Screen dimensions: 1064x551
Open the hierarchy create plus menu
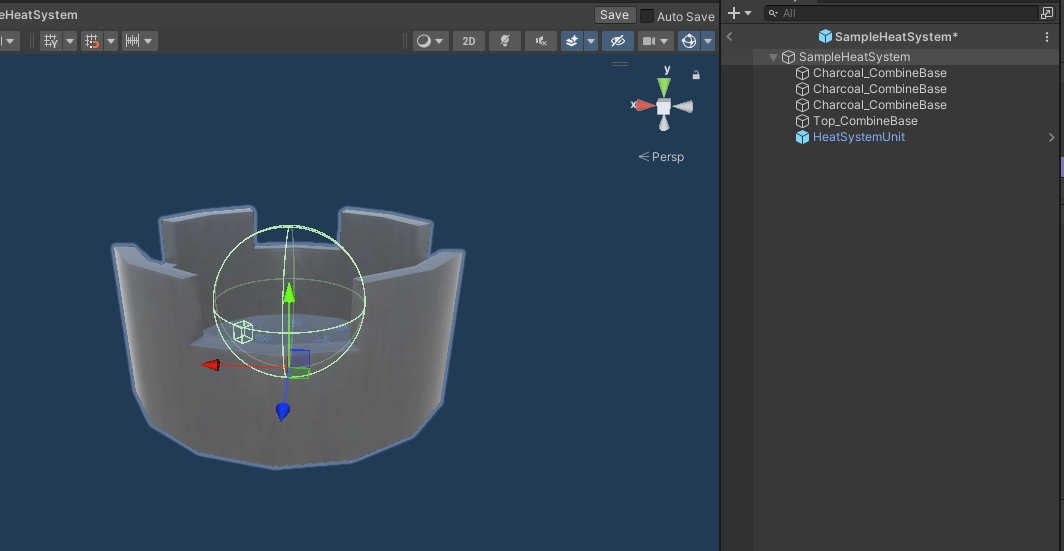pyautogui.click(x=739, y=13)
